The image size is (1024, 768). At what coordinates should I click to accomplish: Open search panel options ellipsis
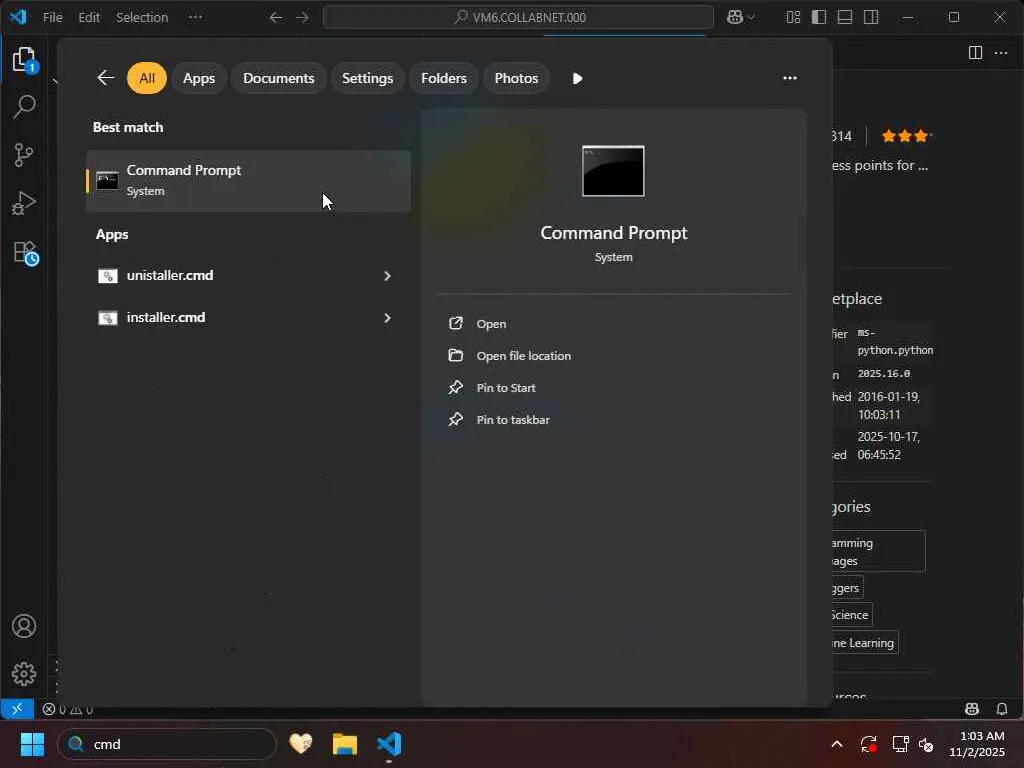pyautogui.click(x=790, y=78)
